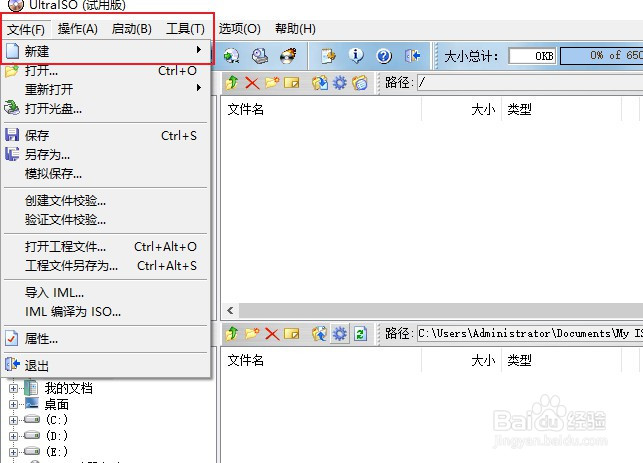
Task: Click the local path field C:\Users\Administrator
Action: pyautogui.click(x=530, y=333)
